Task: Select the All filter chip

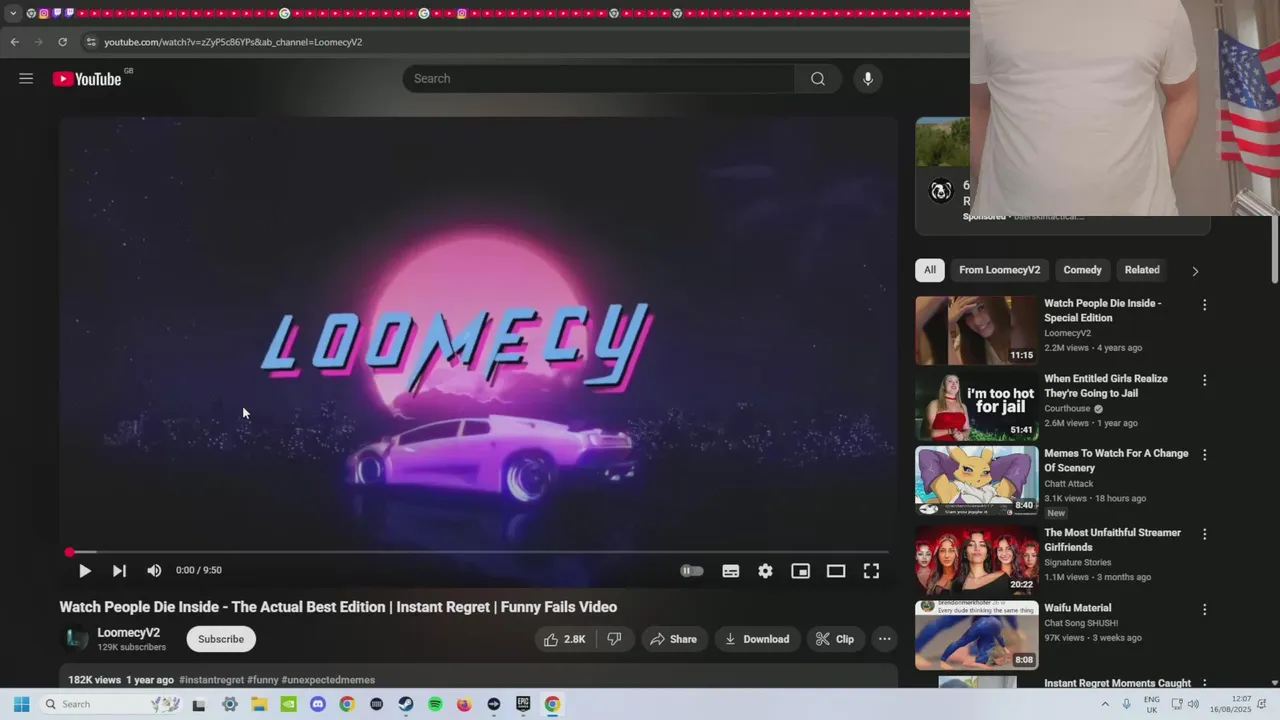Action: (x=930, y=270)
